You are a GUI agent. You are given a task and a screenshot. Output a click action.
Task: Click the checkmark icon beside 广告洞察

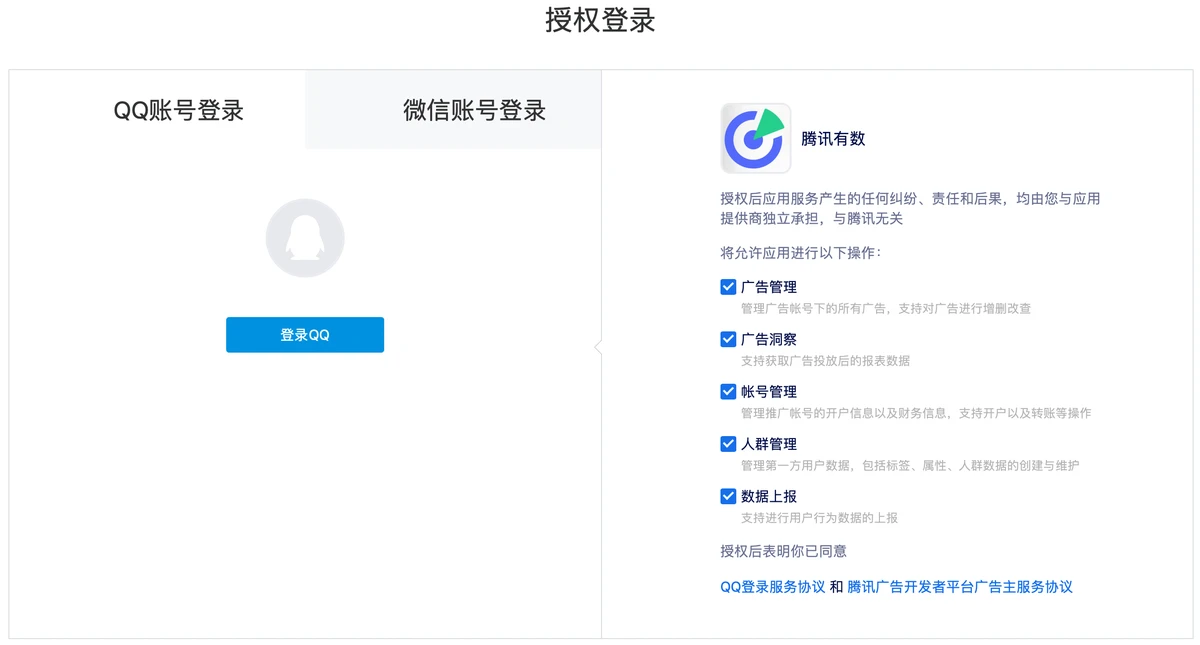click(729, 338)
